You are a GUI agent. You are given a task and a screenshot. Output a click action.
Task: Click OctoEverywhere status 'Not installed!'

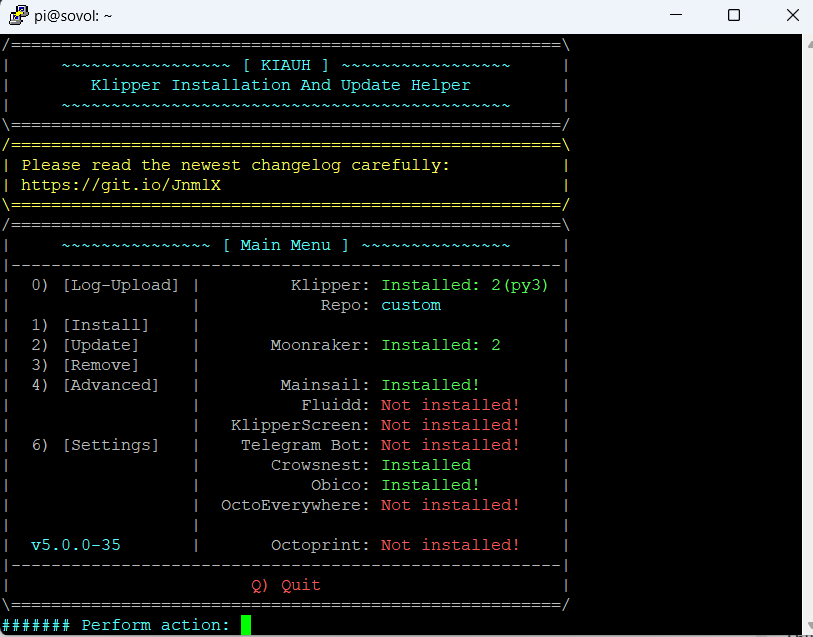coord(450,505)
